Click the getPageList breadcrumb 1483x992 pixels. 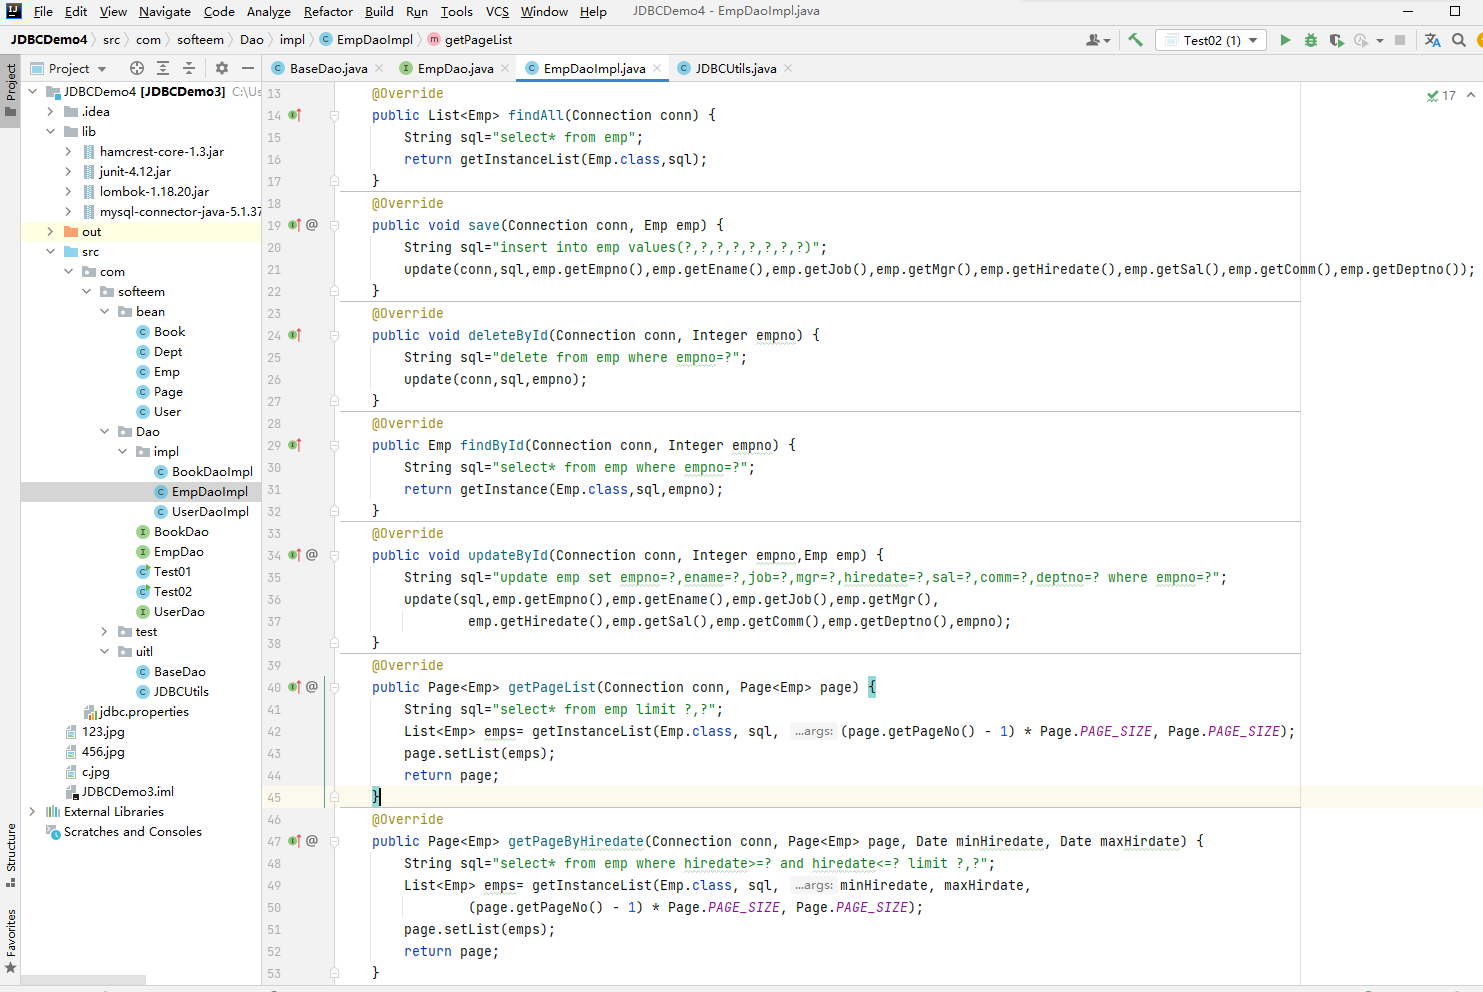470,40
